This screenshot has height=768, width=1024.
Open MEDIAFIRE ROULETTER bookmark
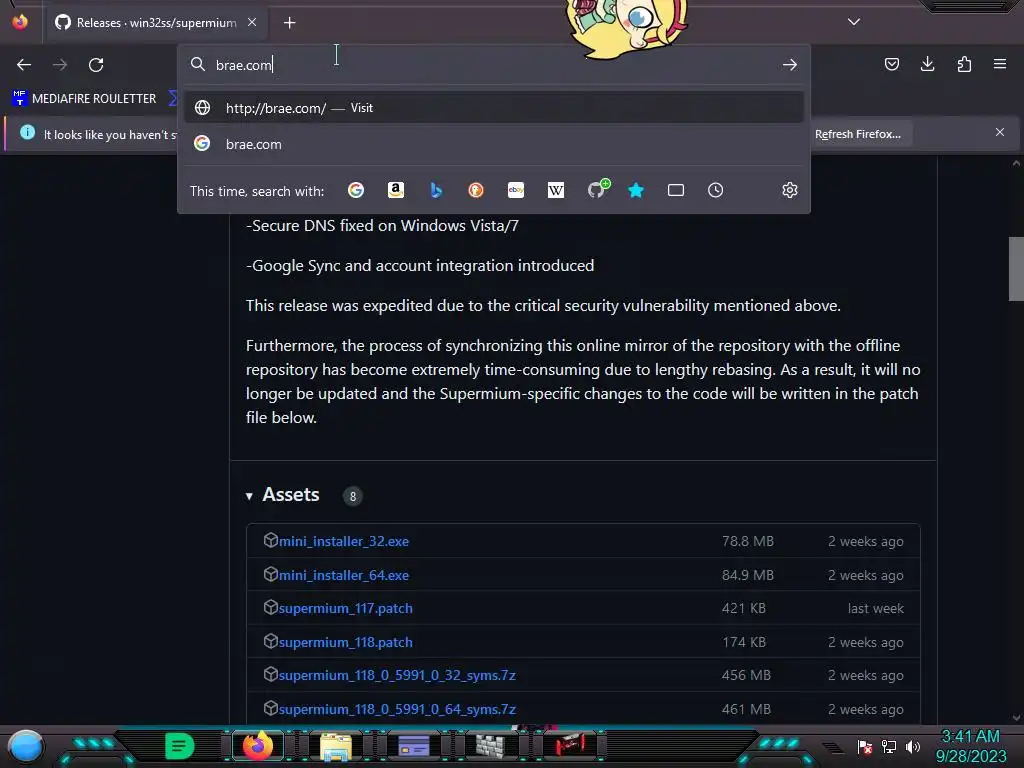(x=84, y=99)
